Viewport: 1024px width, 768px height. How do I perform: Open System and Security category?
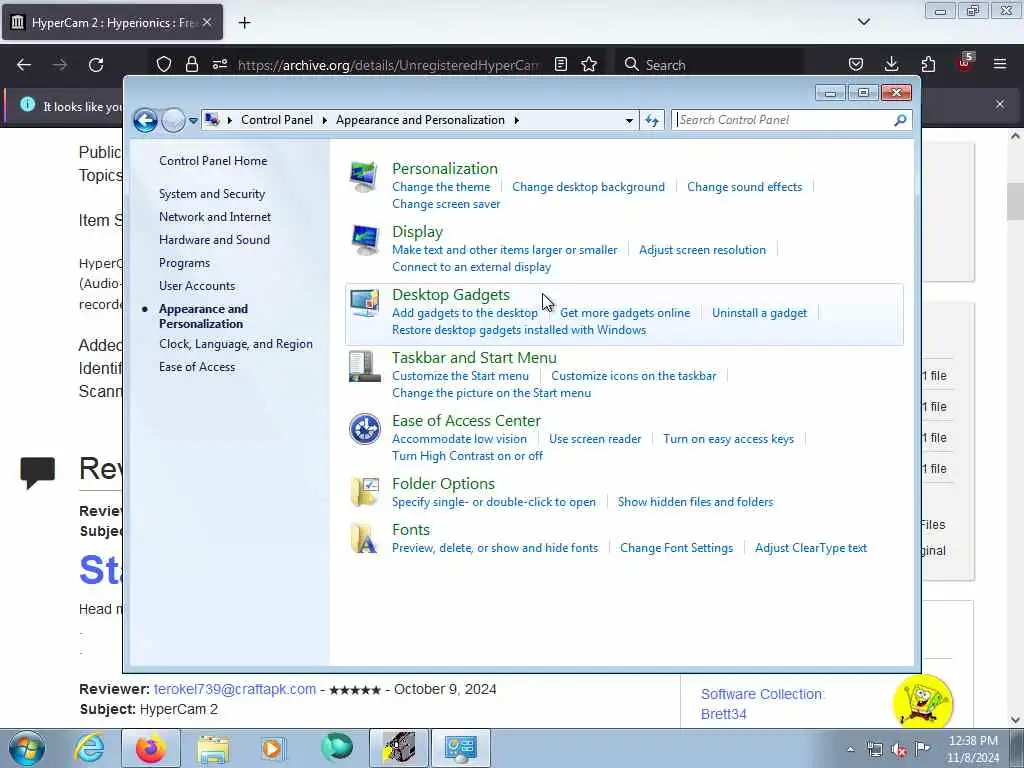(212, 194)
